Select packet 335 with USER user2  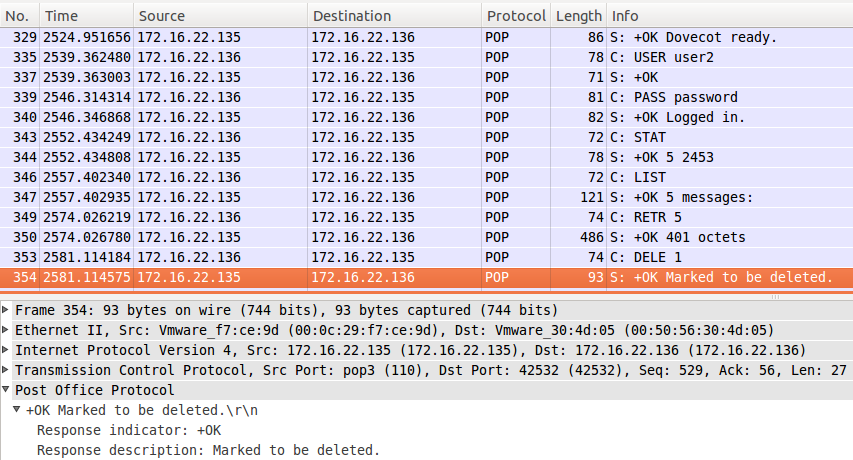pyautogui.click(x=426, y=57)
